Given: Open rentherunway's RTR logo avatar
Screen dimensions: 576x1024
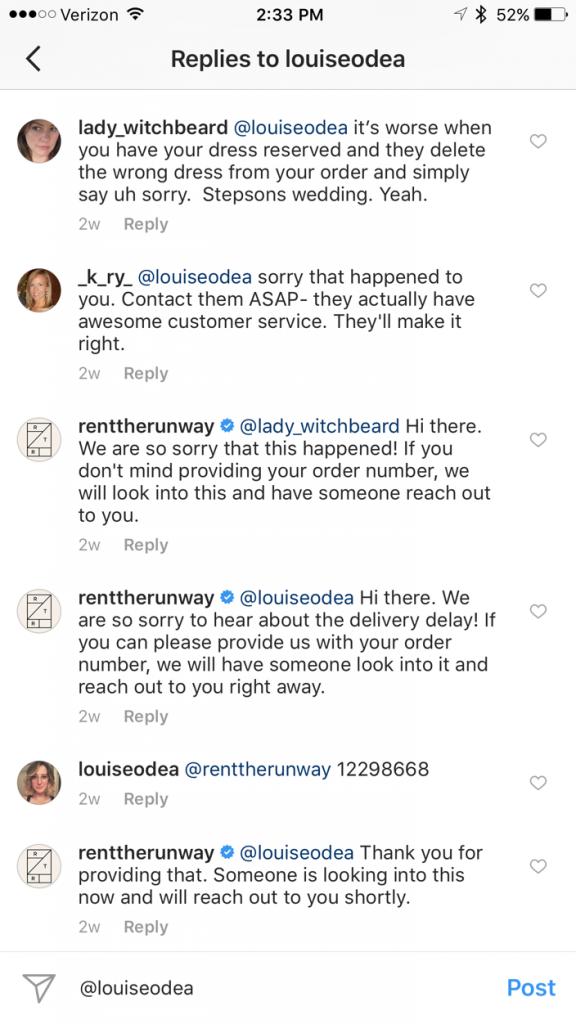Looking at the screenshot, I should [x=39, y=440].
